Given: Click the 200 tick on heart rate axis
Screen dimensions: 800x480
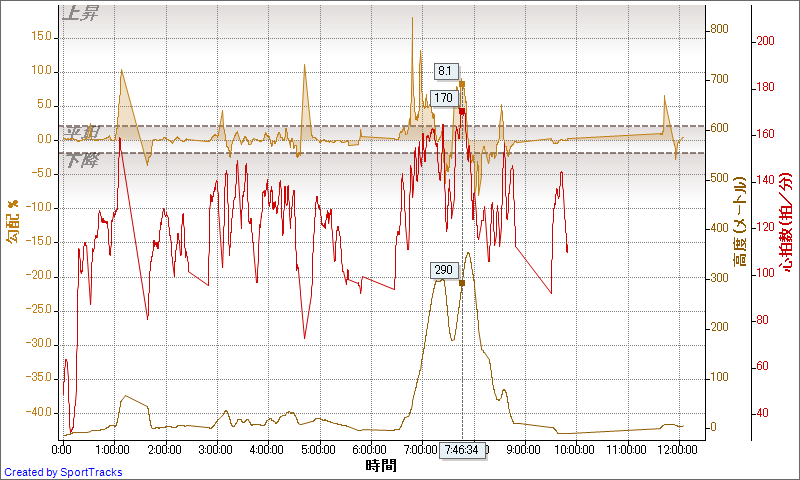Looking at the screenshot, I should [765, 41].
